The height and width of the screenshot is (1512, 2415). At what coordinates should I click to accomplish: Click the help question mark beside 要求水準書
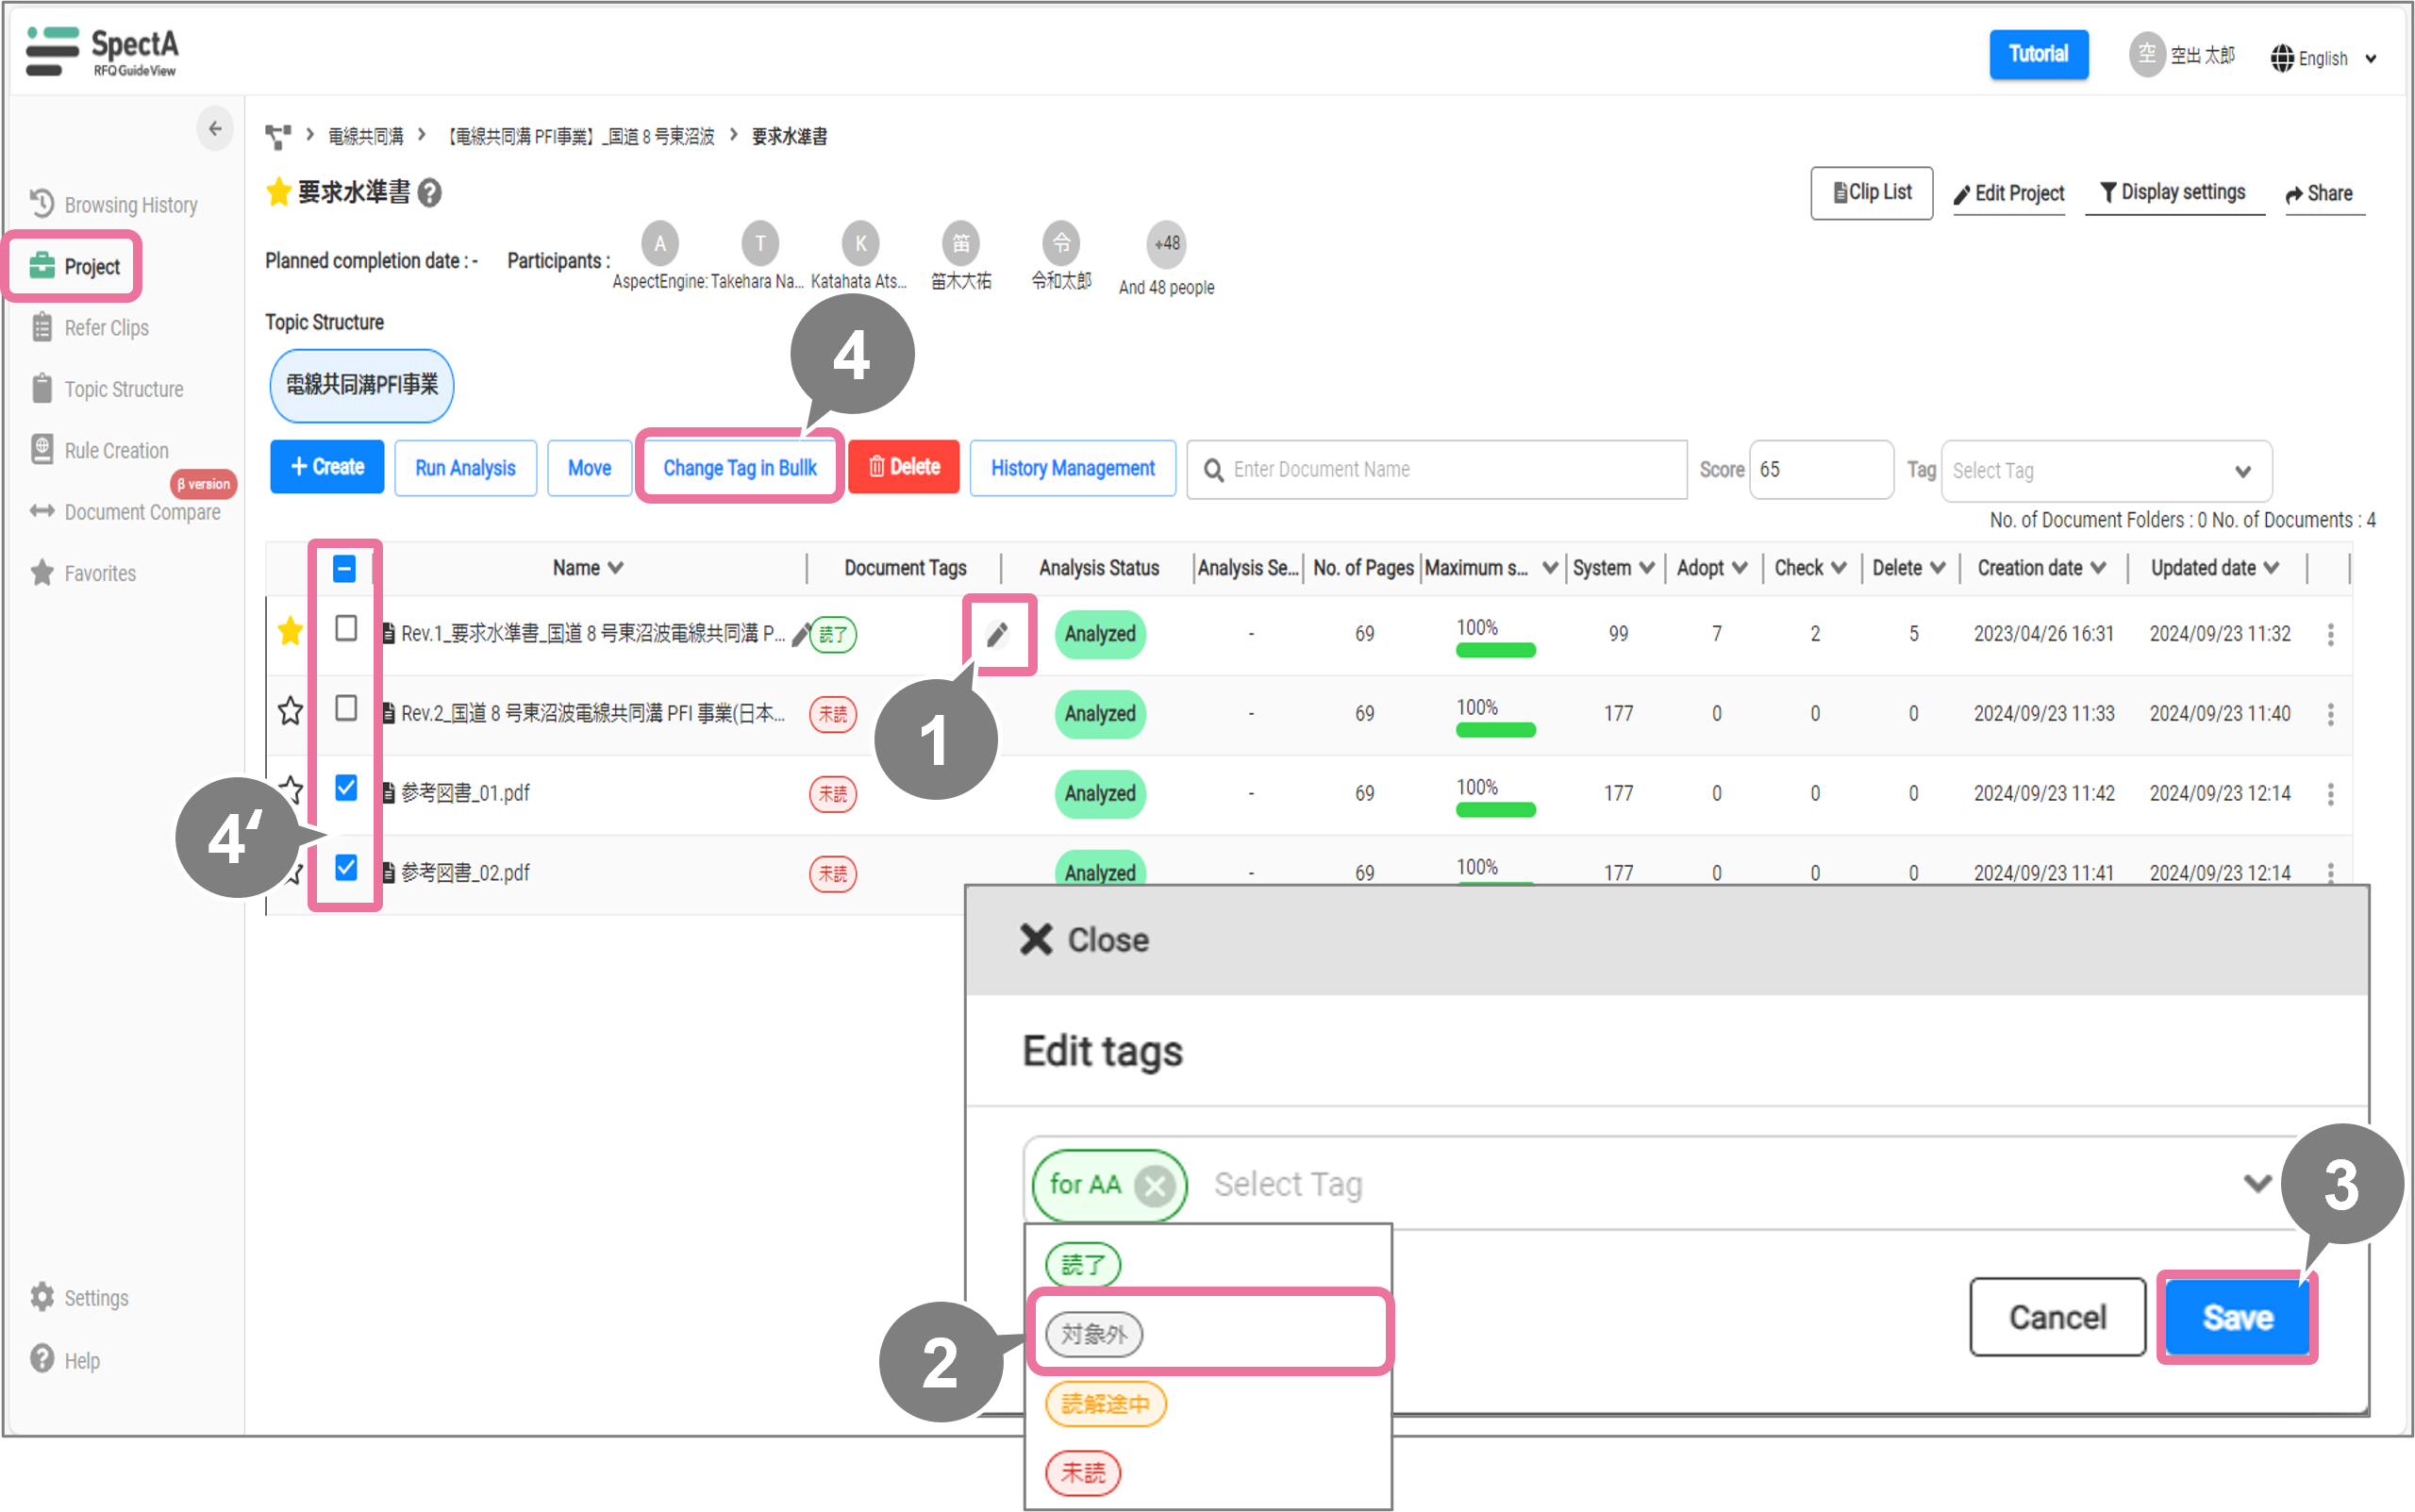[430, 193]
